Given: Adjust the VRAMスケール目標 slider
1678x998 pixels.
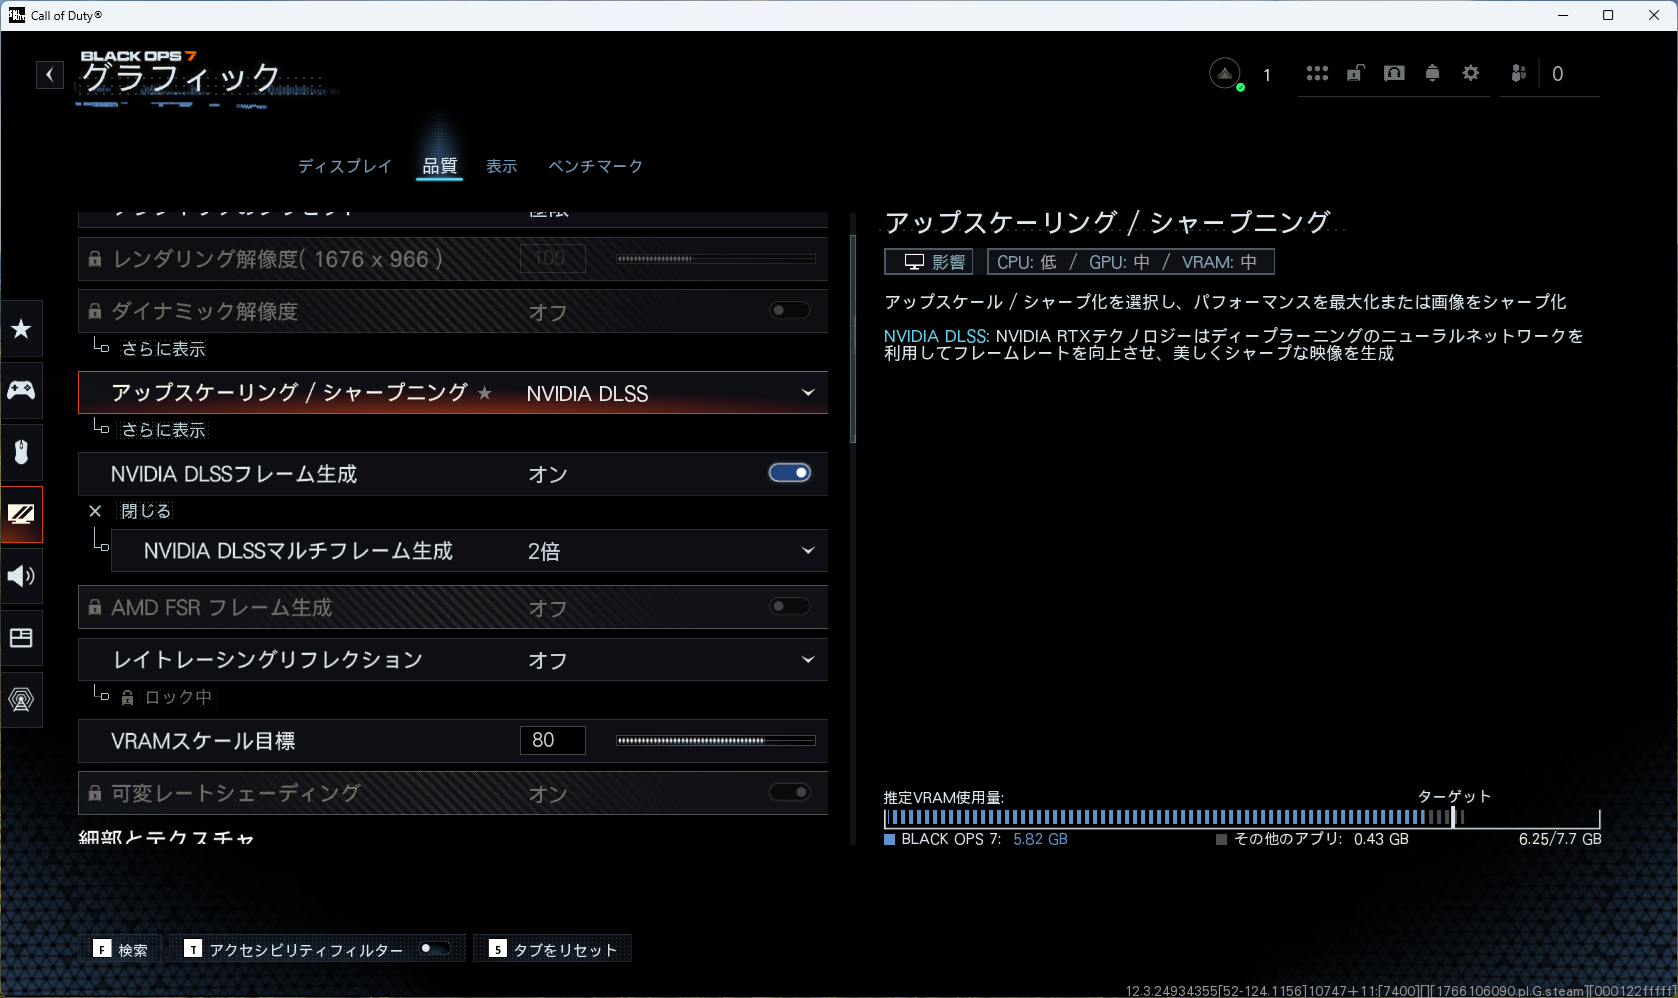Looking at the screenshot, I should click(716, 741).
